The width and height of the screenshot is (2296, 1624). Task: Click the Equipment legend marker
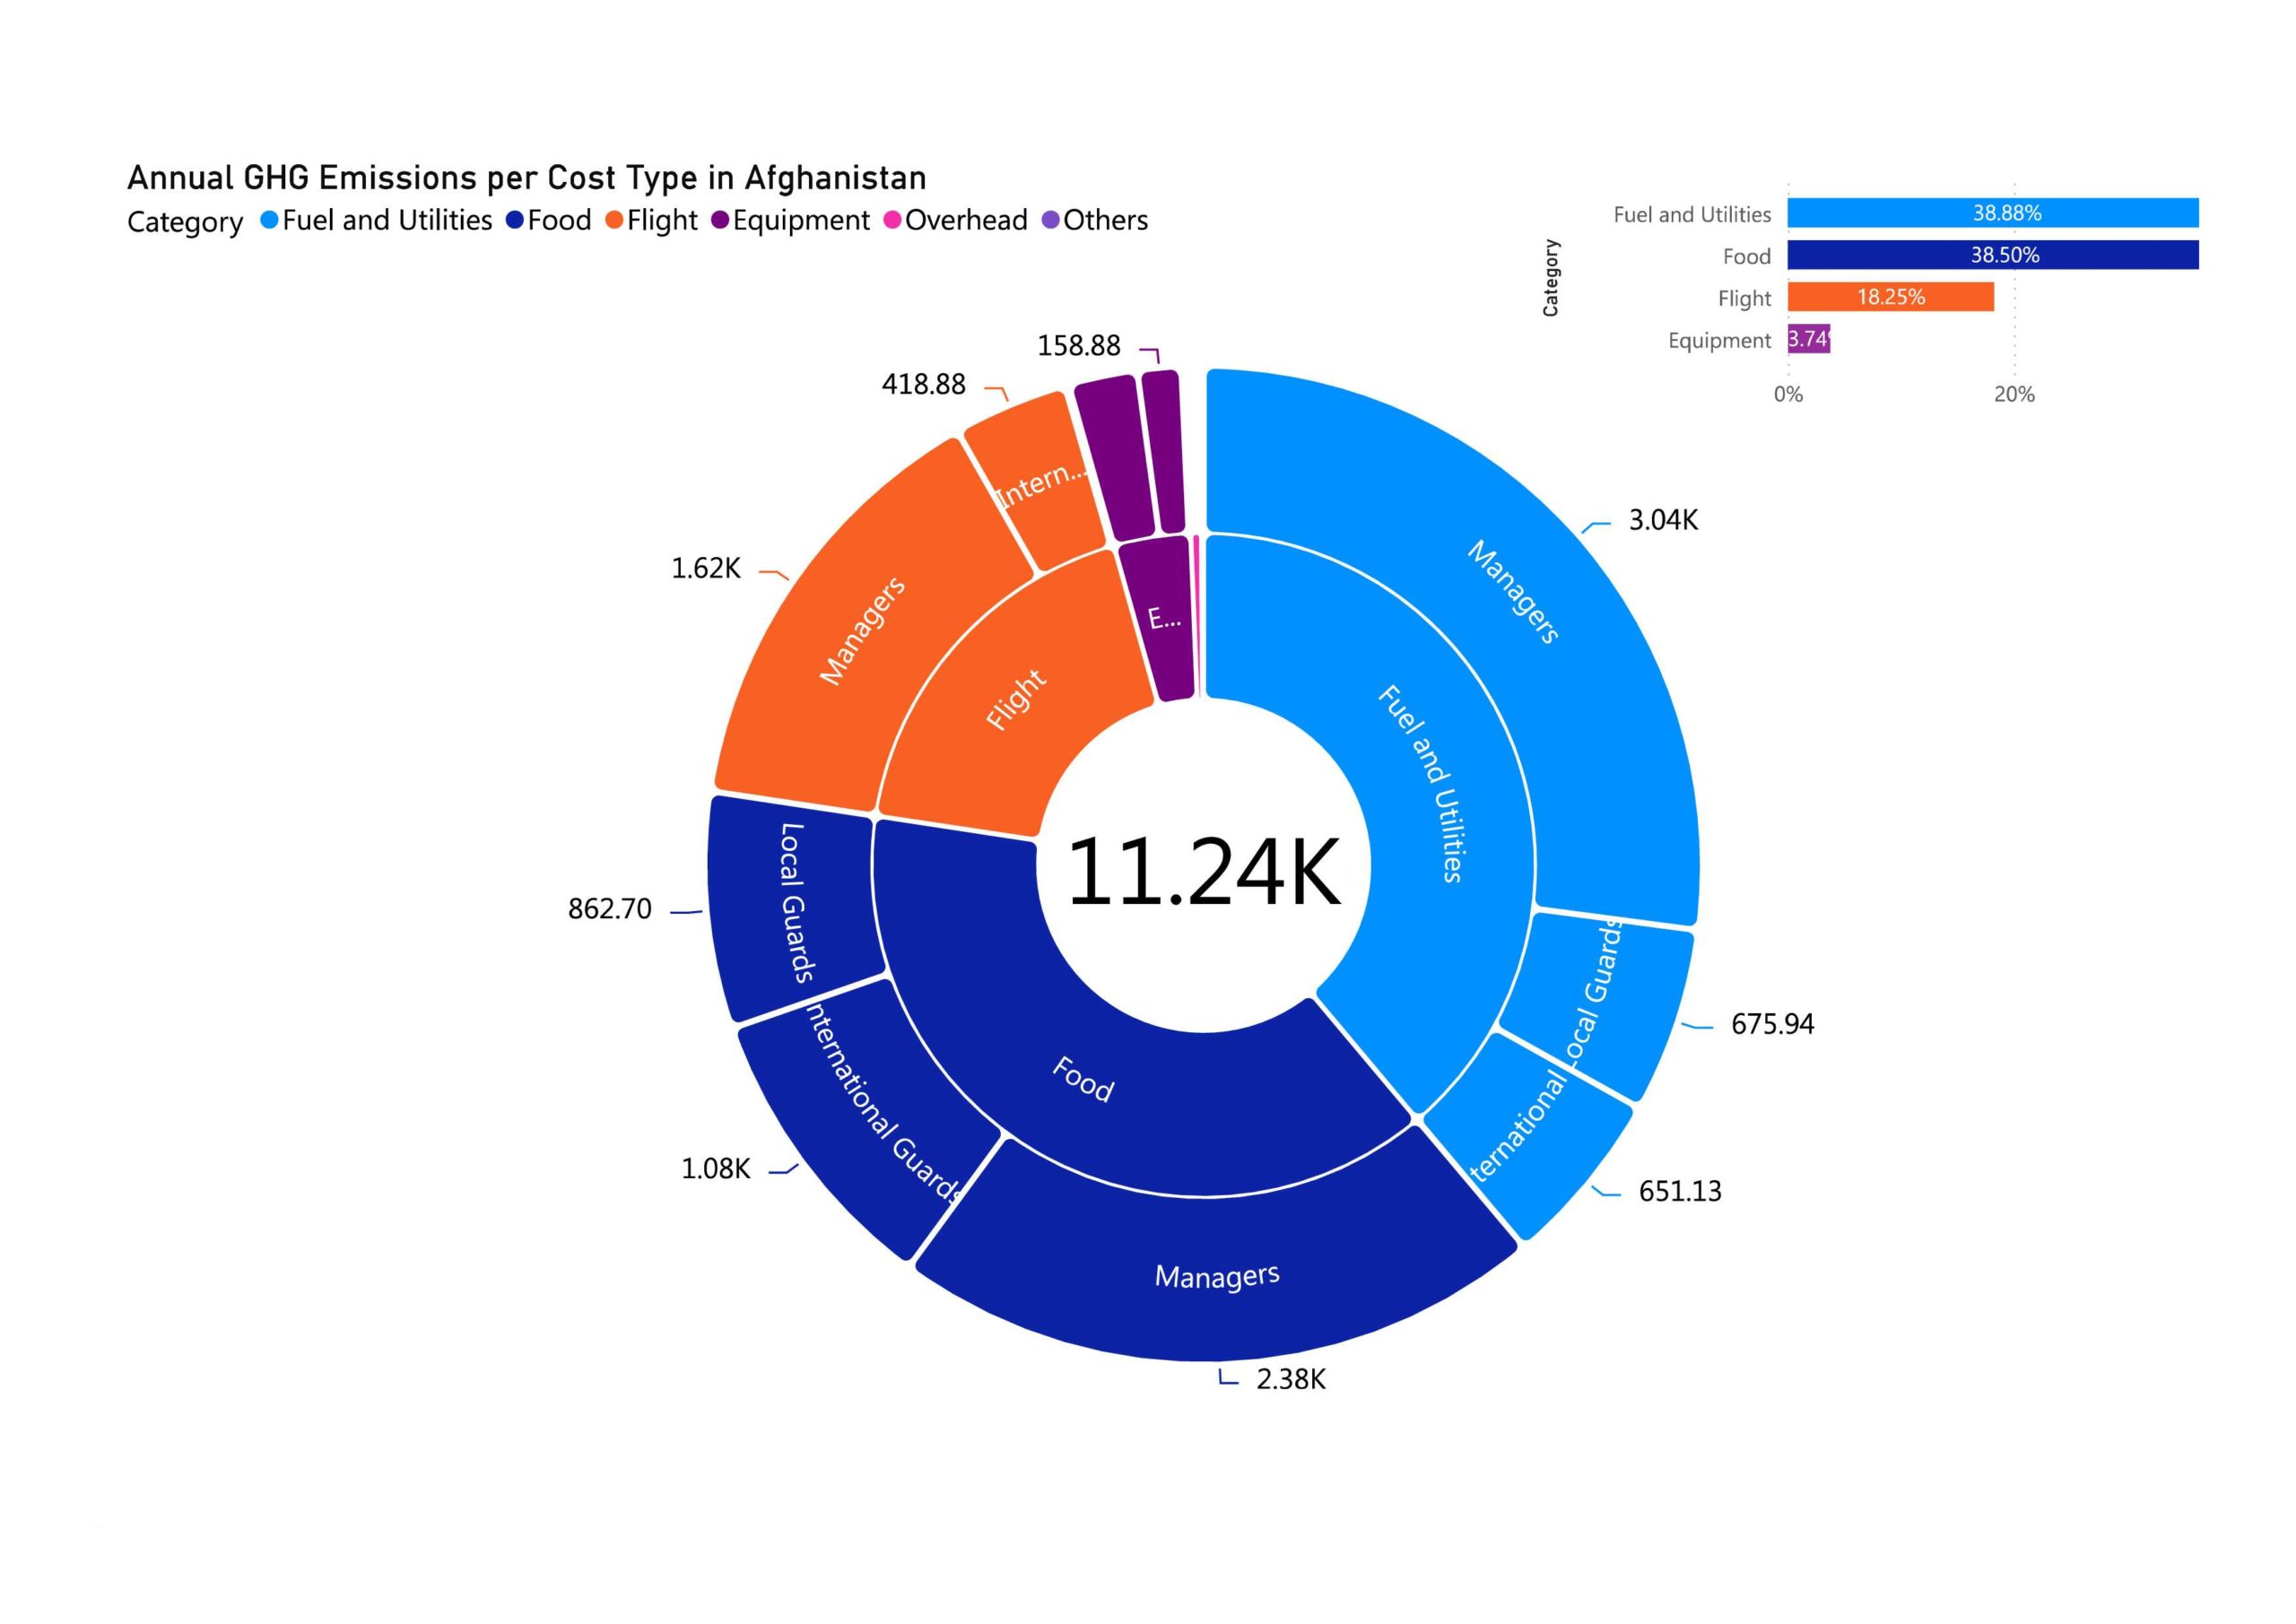coord(720,220)
